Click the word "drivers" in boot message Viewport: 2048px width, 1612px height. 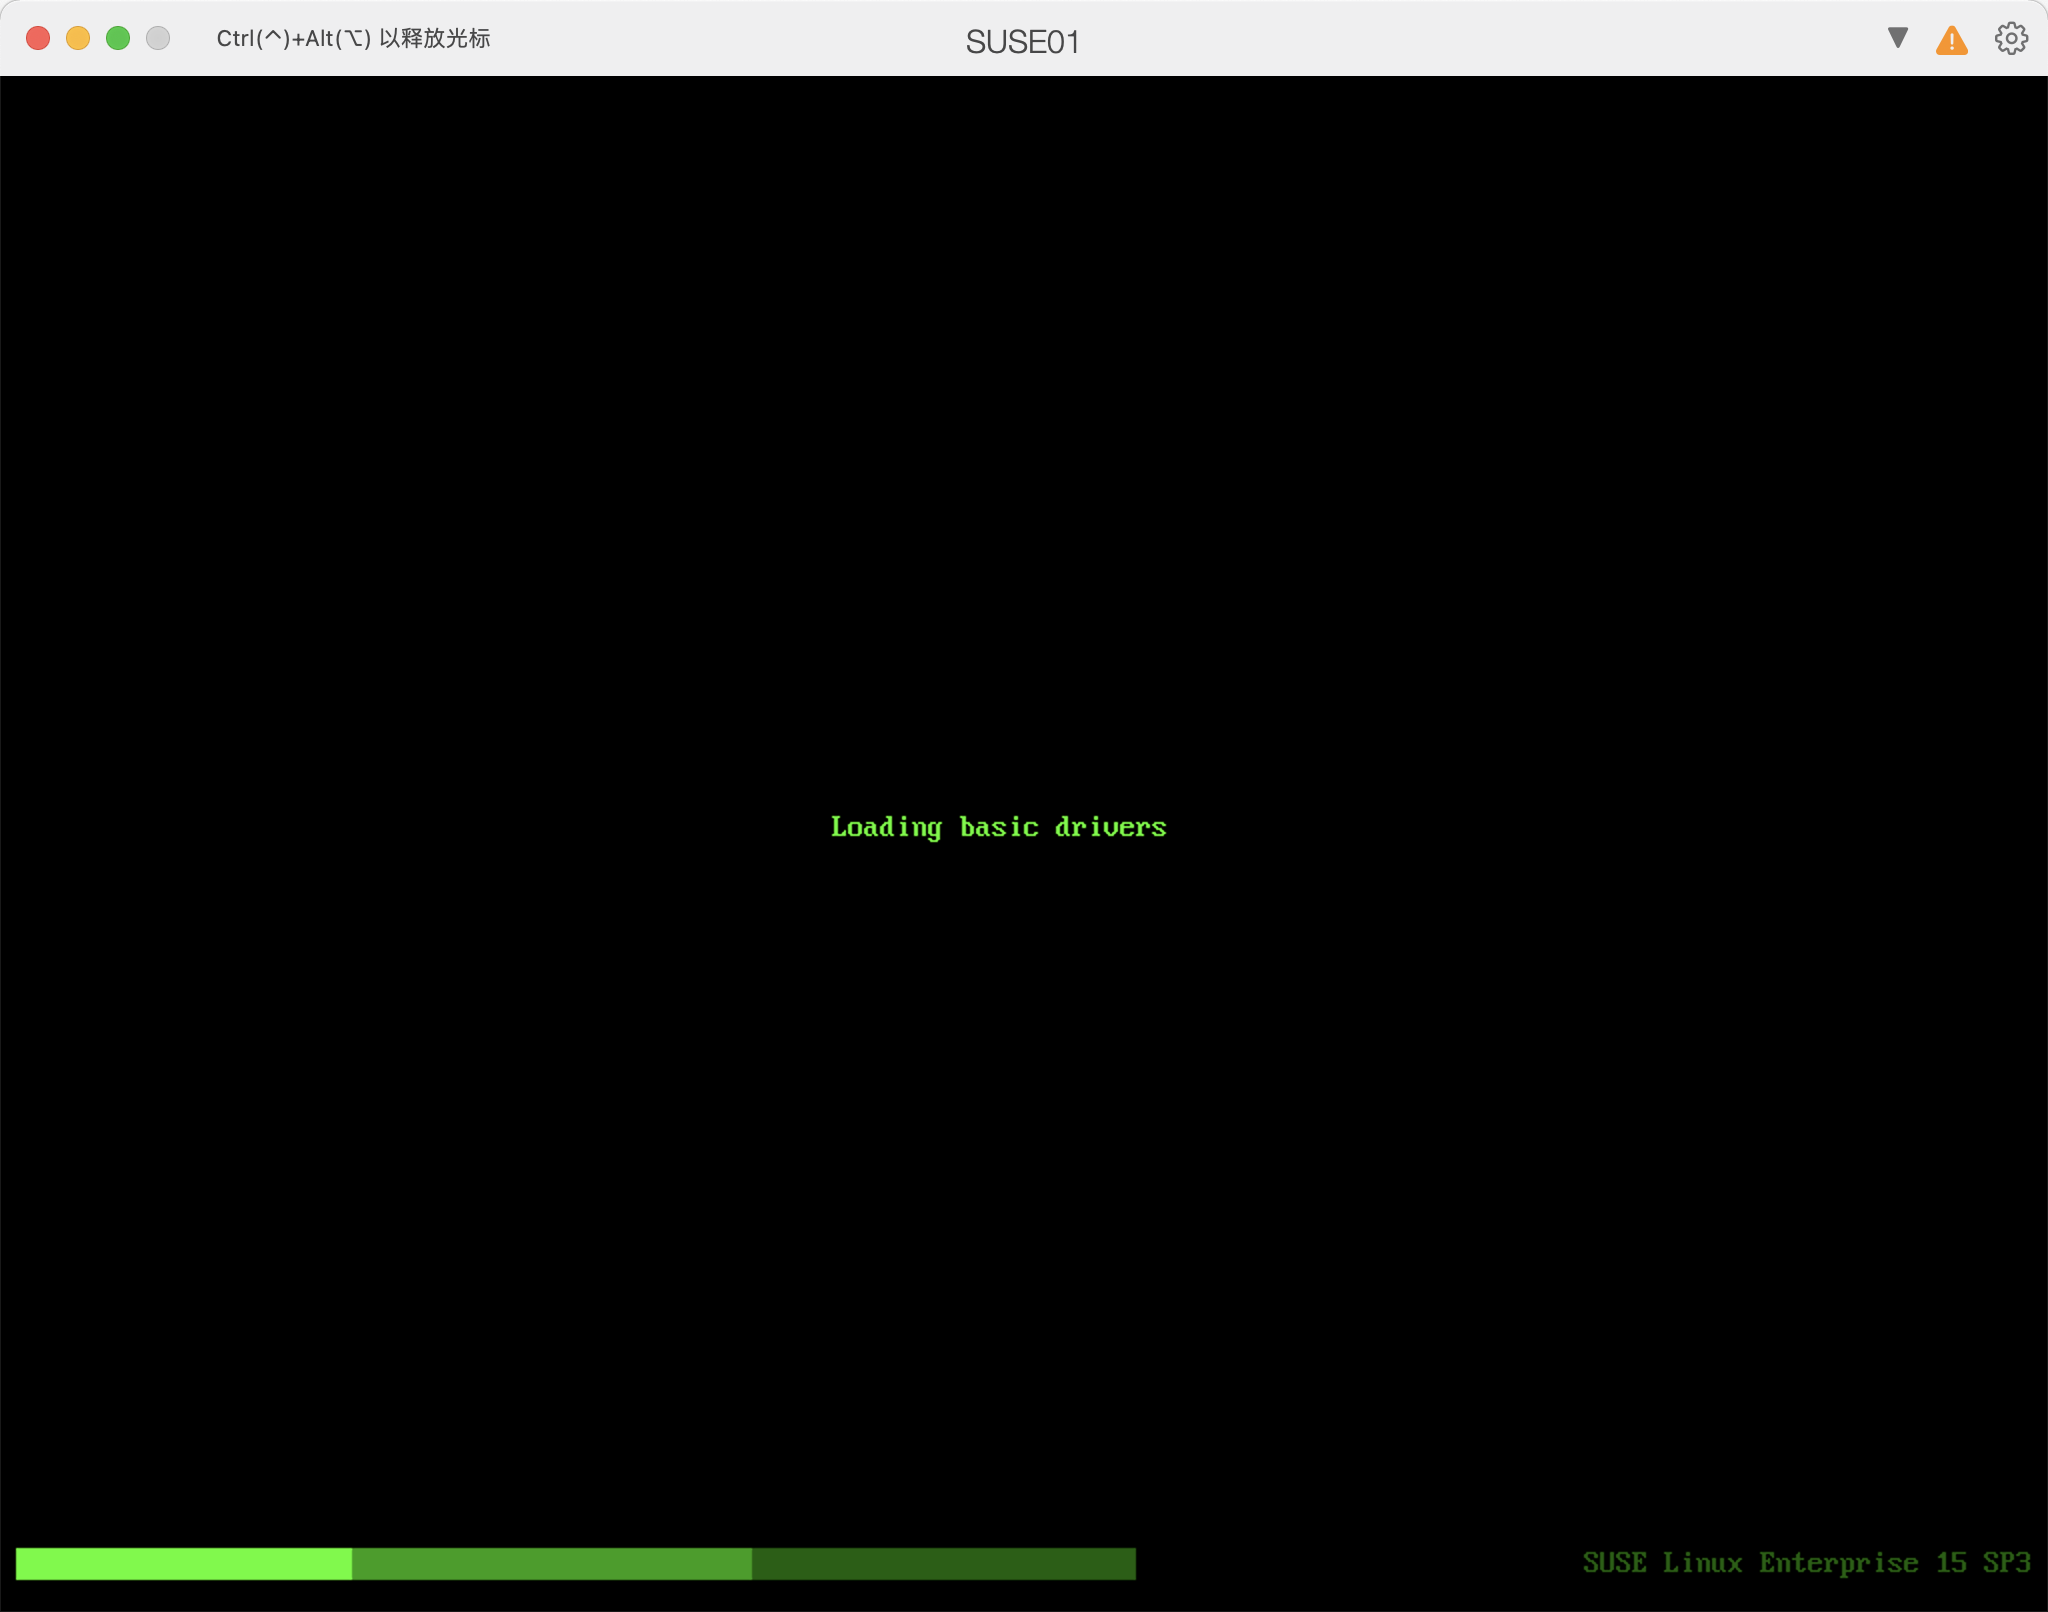coord(1110,827)
